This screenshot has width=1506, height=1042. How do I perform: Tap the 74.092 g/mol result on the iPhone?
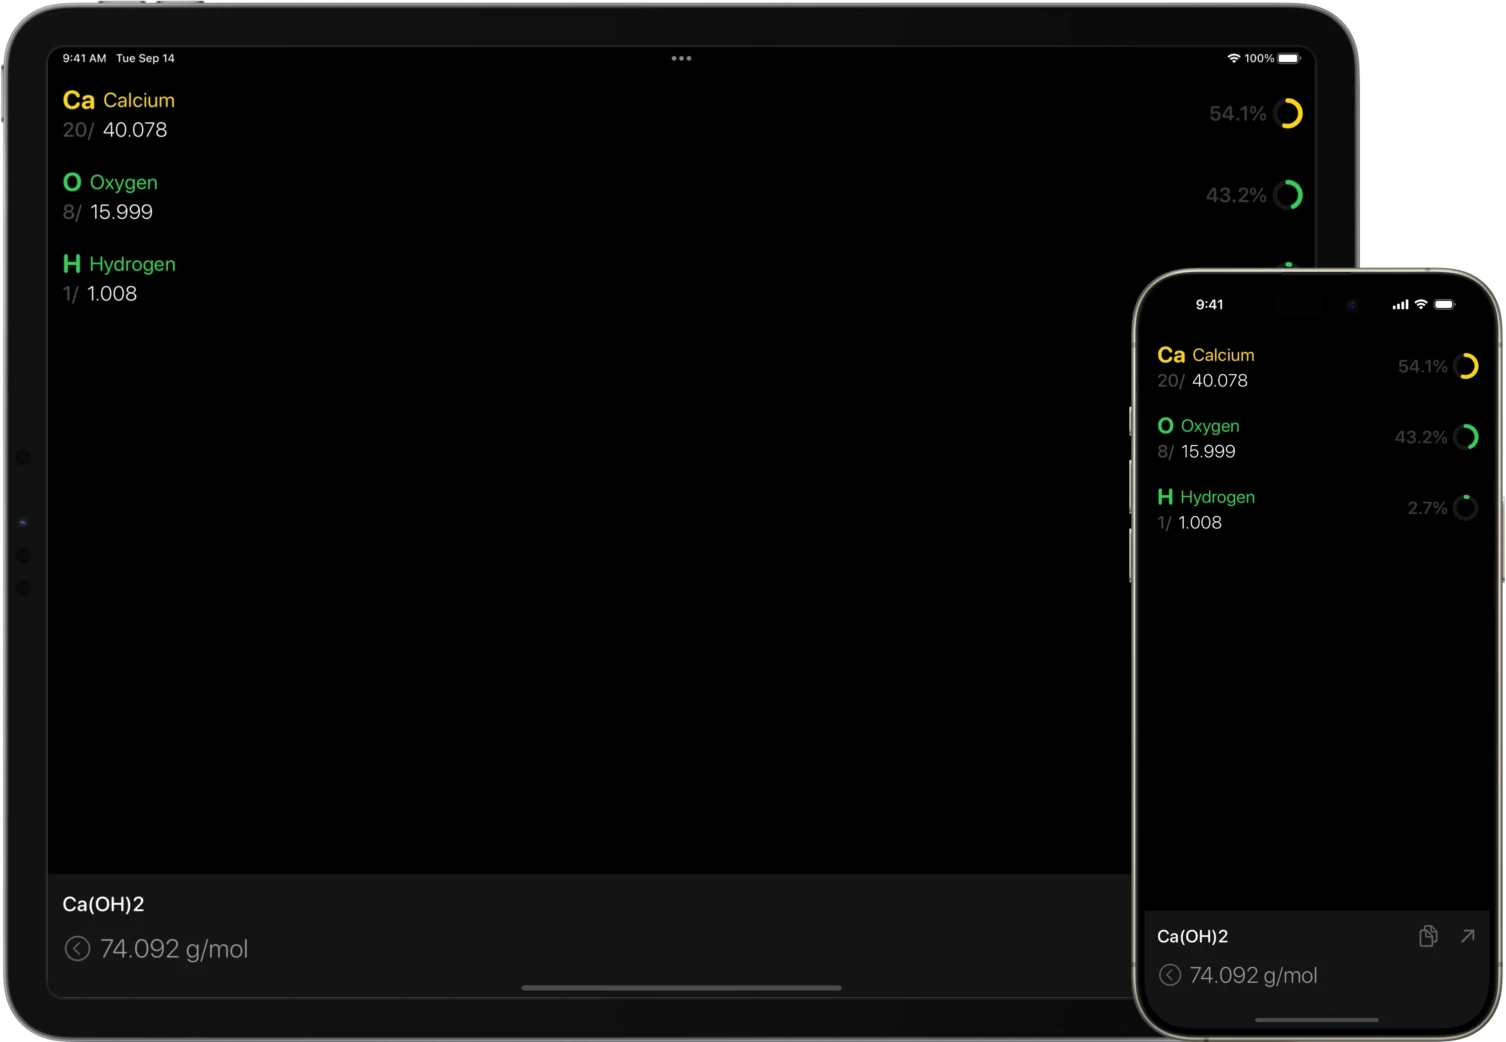point(1252,975)
